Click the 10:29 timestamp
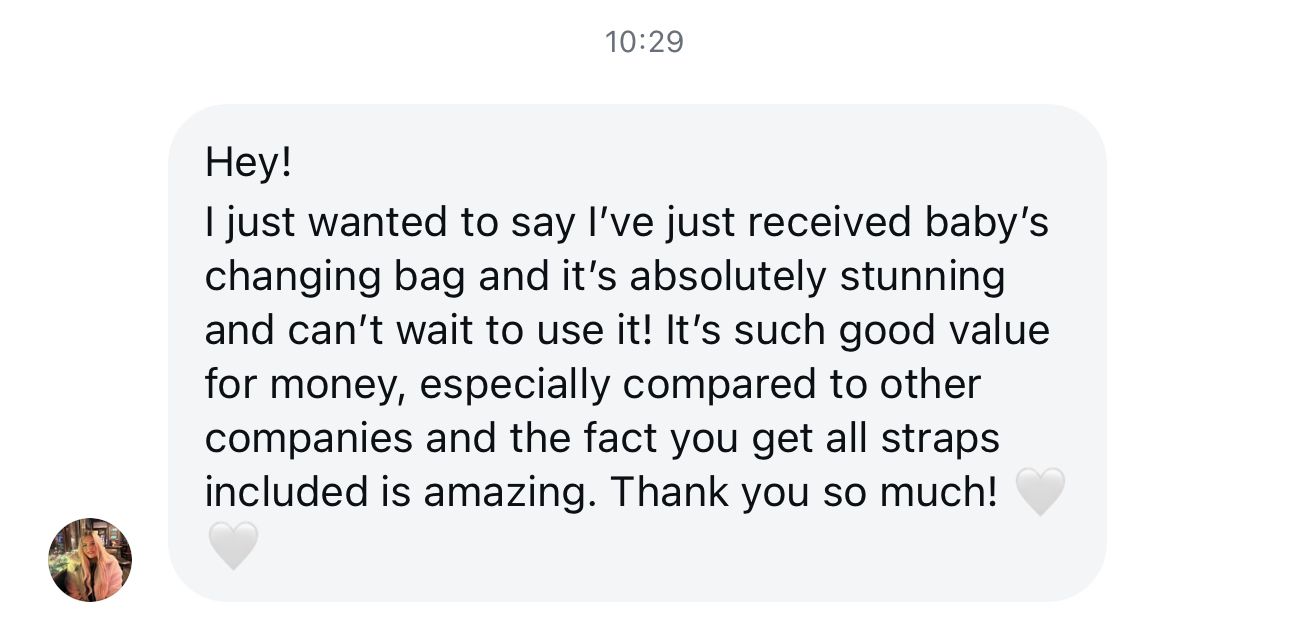The image size is (1290, 640). (x=644, y=42)
